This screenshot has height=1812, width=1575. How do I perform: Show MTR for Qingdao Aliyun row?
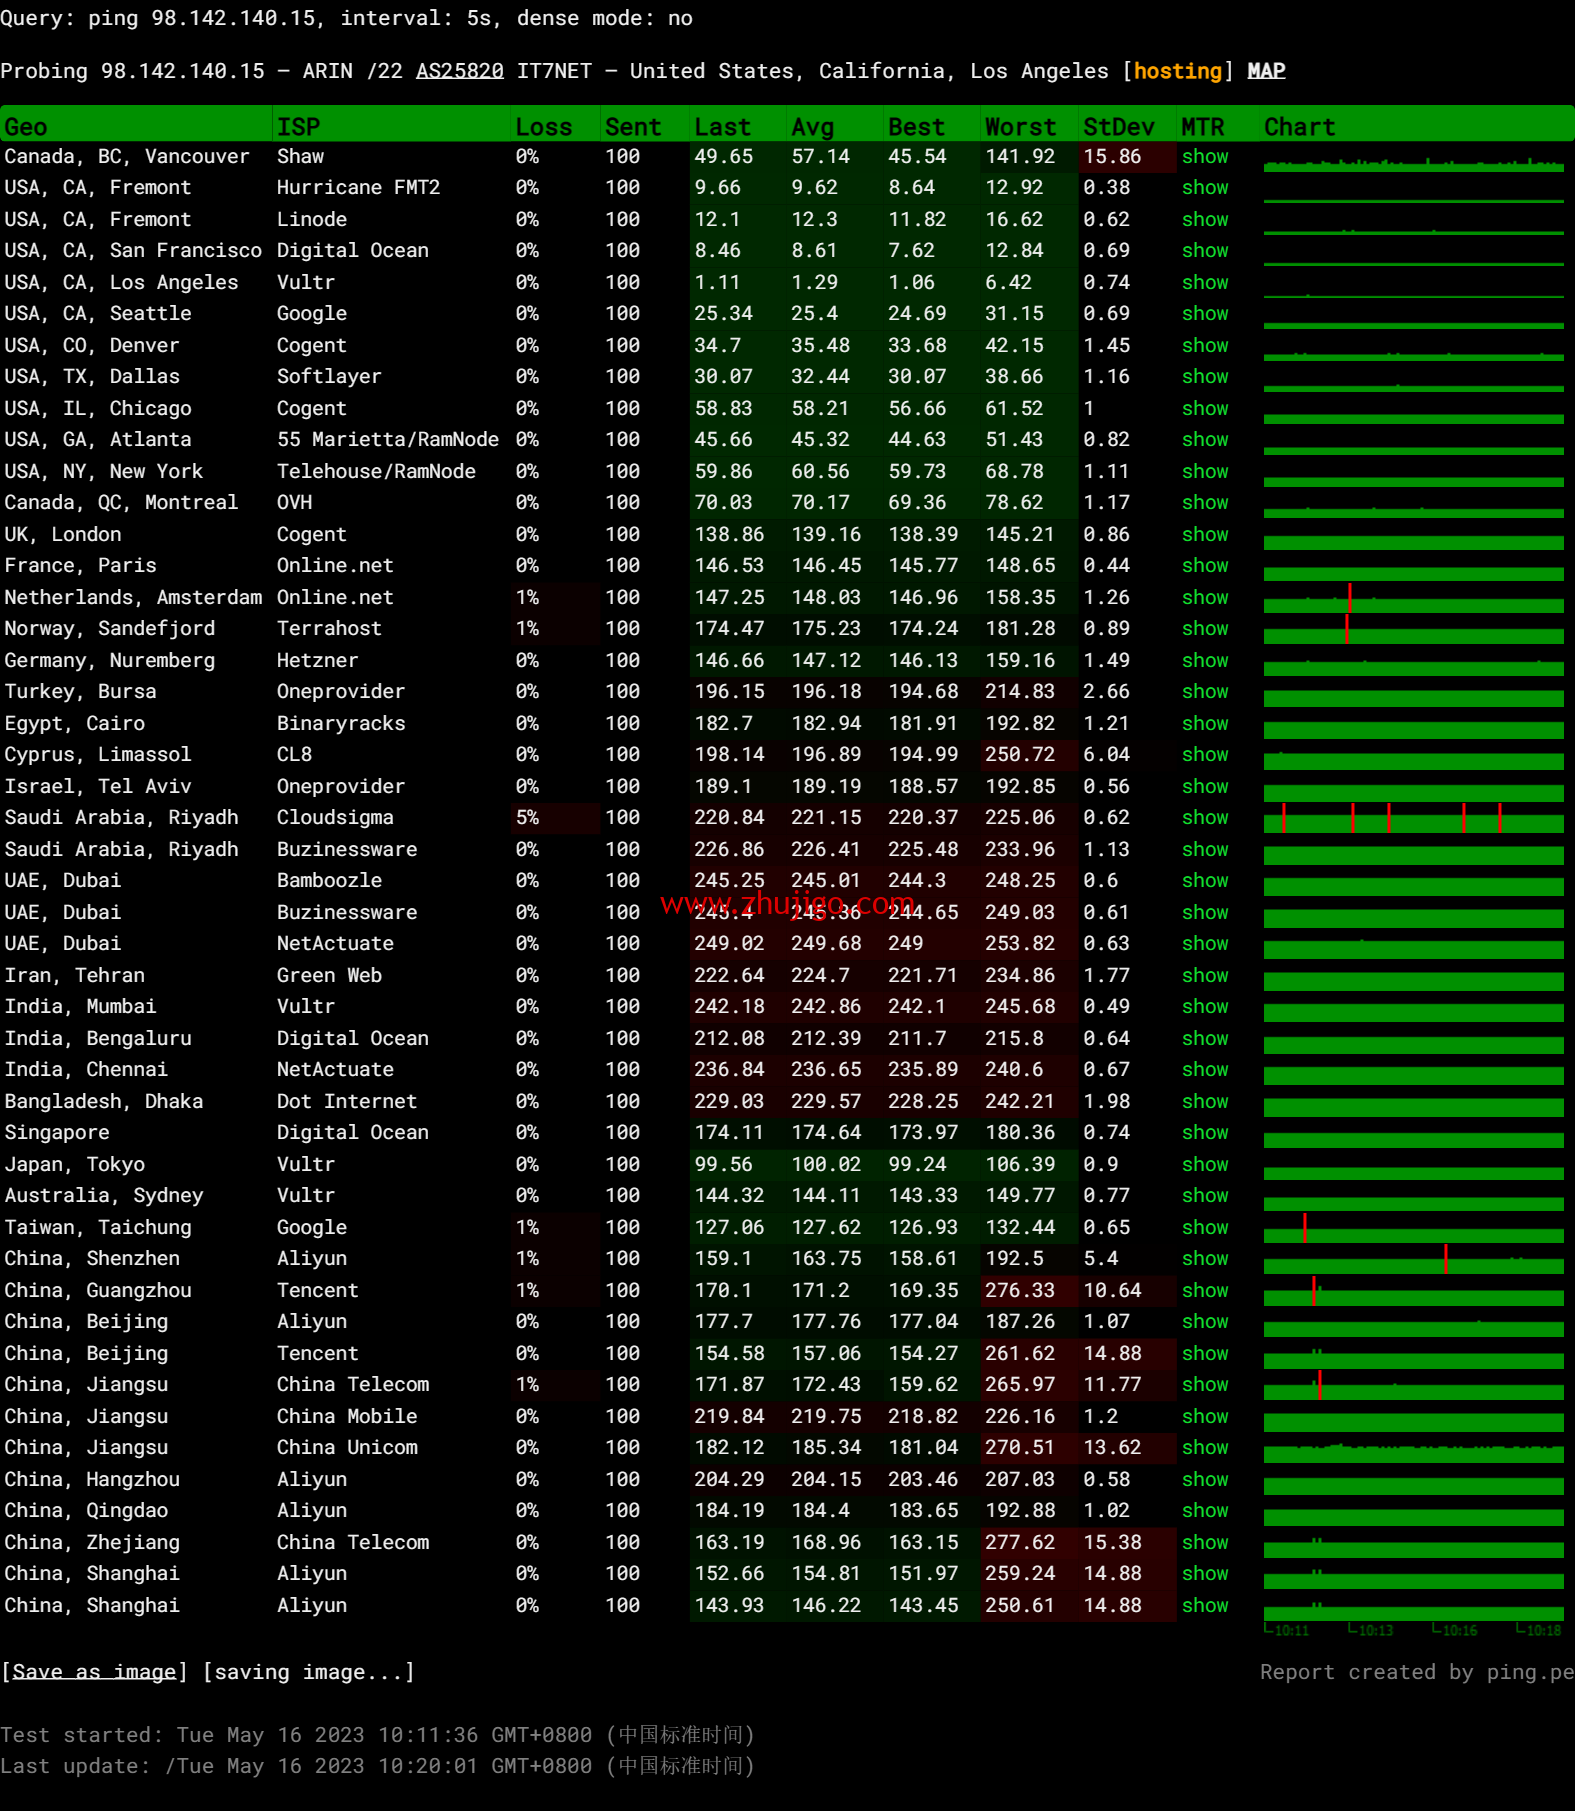[1205, 1511]
